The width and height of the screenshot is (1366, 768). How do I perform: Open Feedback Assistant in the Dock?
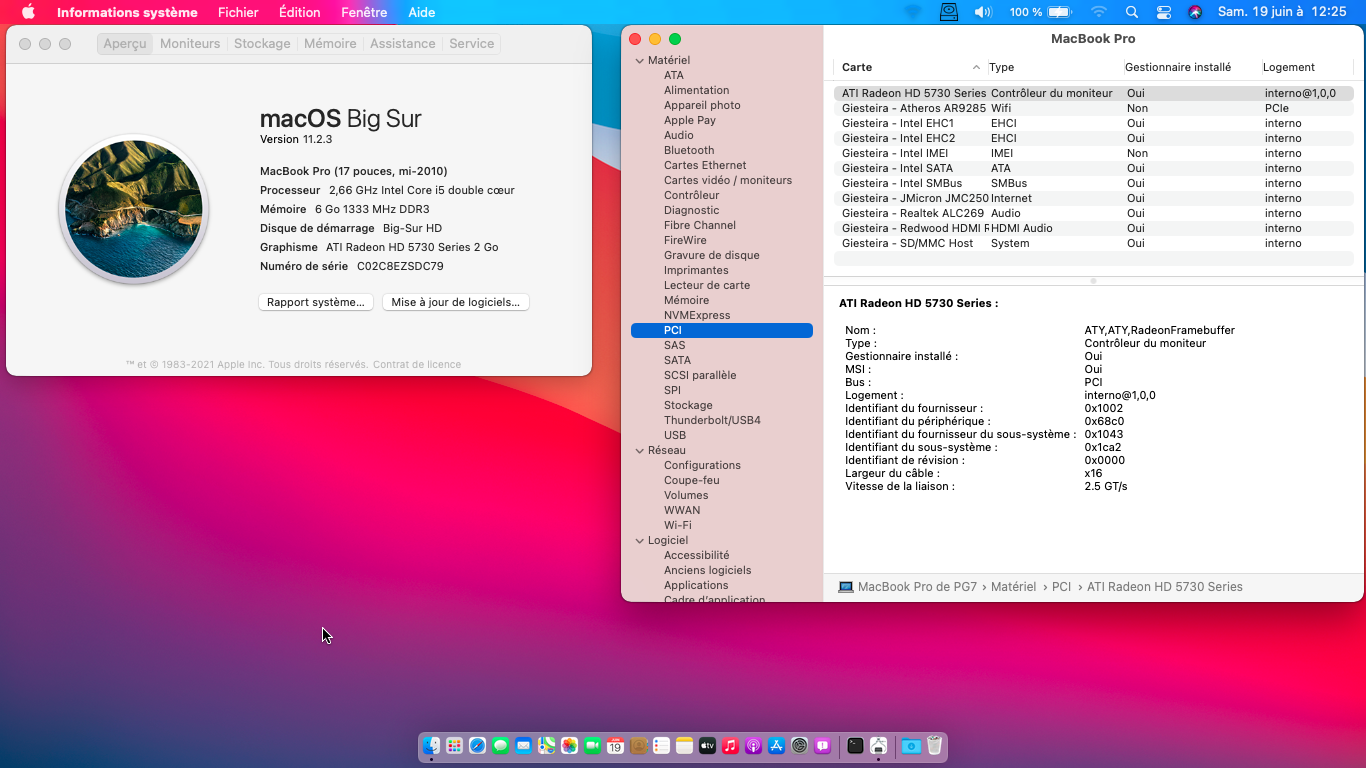coord(822,745)
